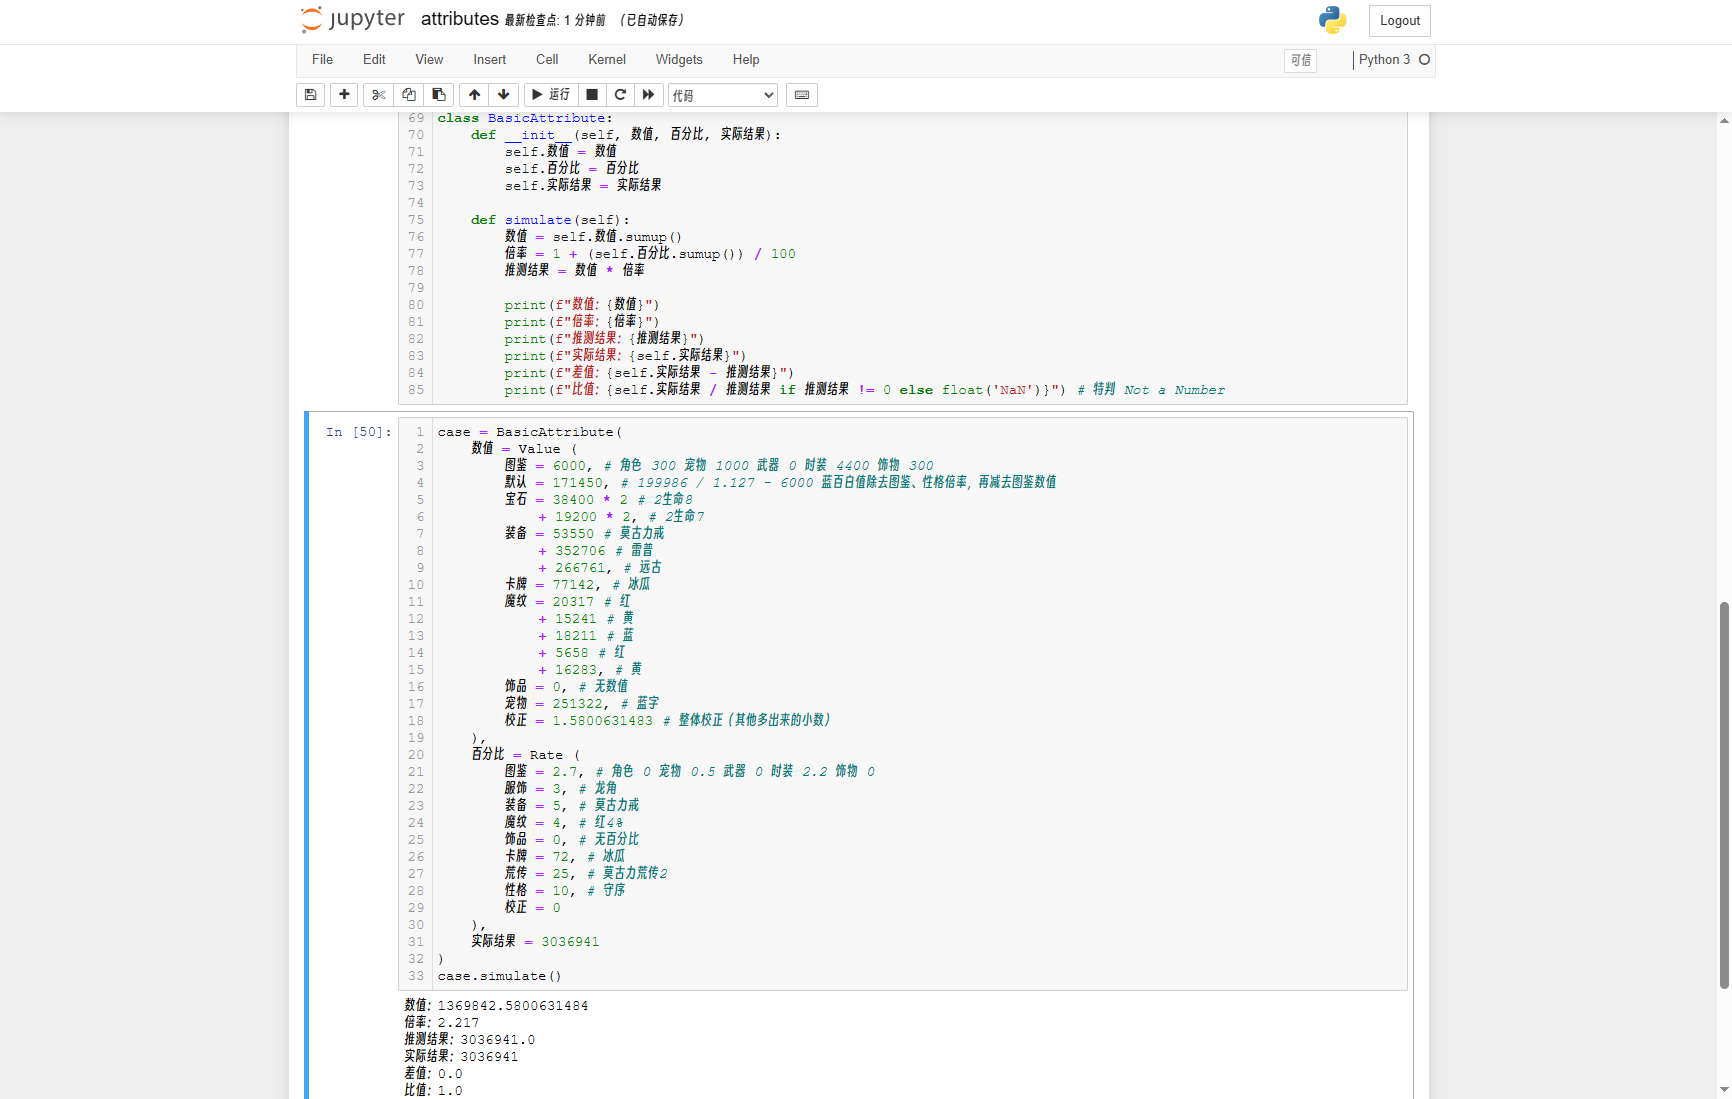1732x1099 pixels.
Task: Move selected cell up arrow
Action: click(x=474, y=95)
